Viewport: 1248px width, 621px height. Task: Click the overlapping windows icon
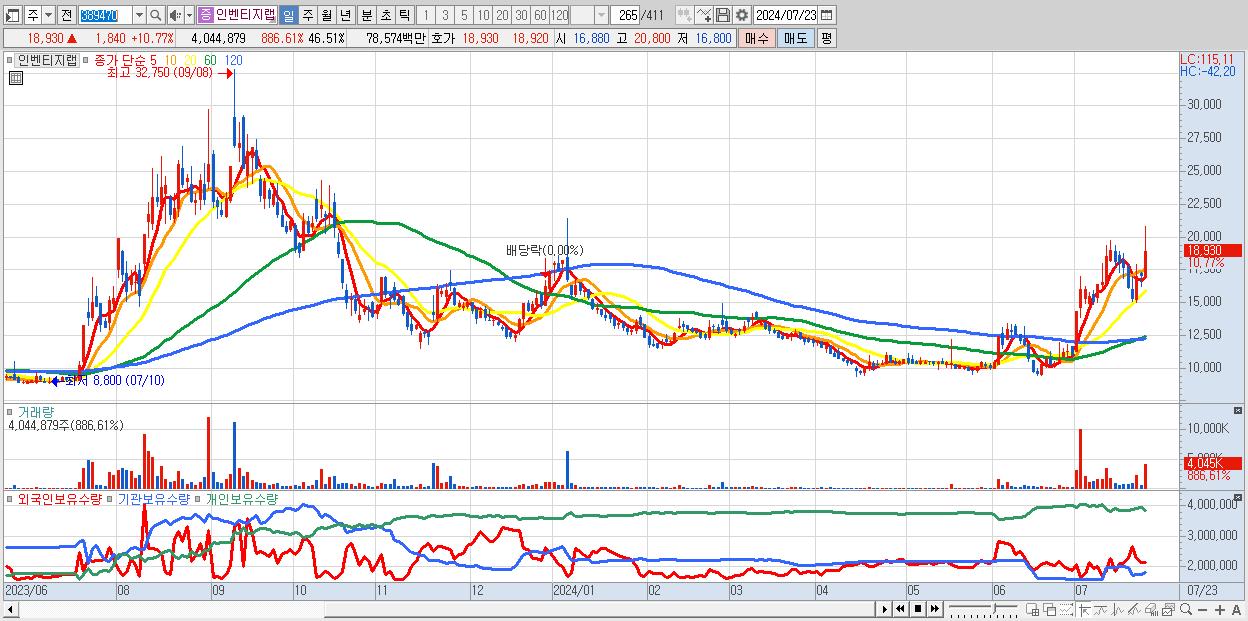(x=1050, y=609)
